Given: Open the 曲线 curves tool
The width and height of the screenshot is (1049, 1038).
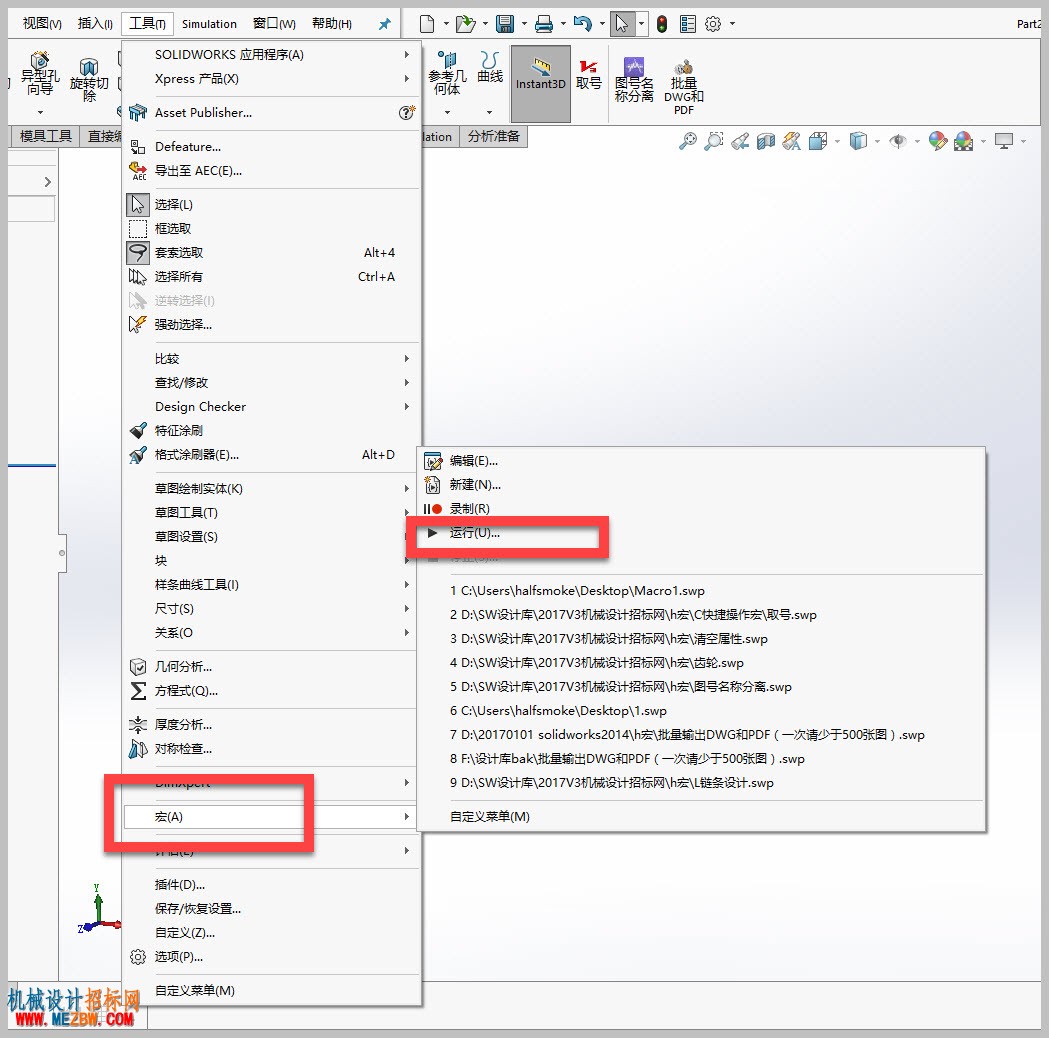Looking at the screenshot, I should click(x=490, y=68).
